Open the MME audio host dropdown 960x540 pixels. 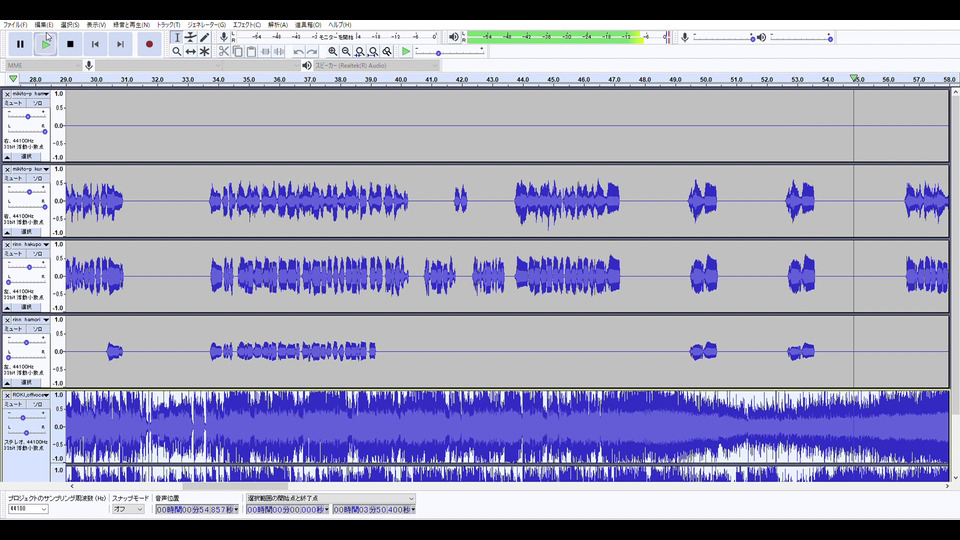coord(43,66)
